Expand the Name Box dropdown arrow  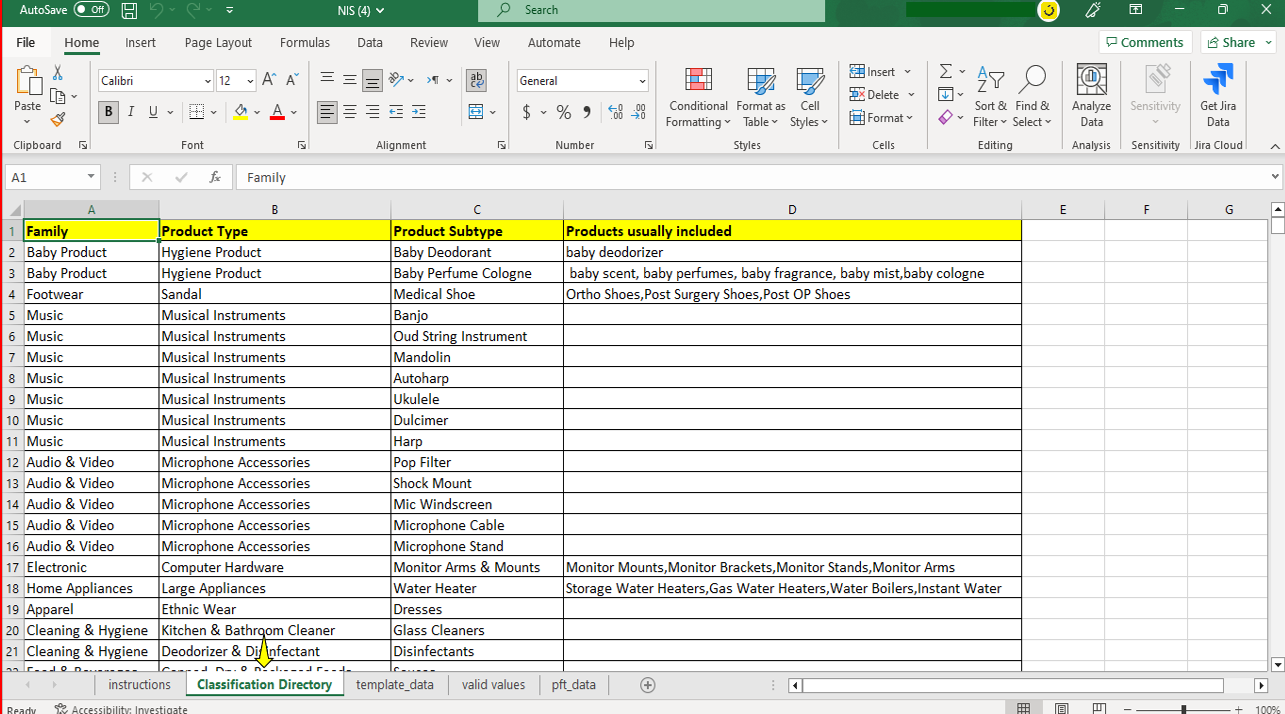91,177
